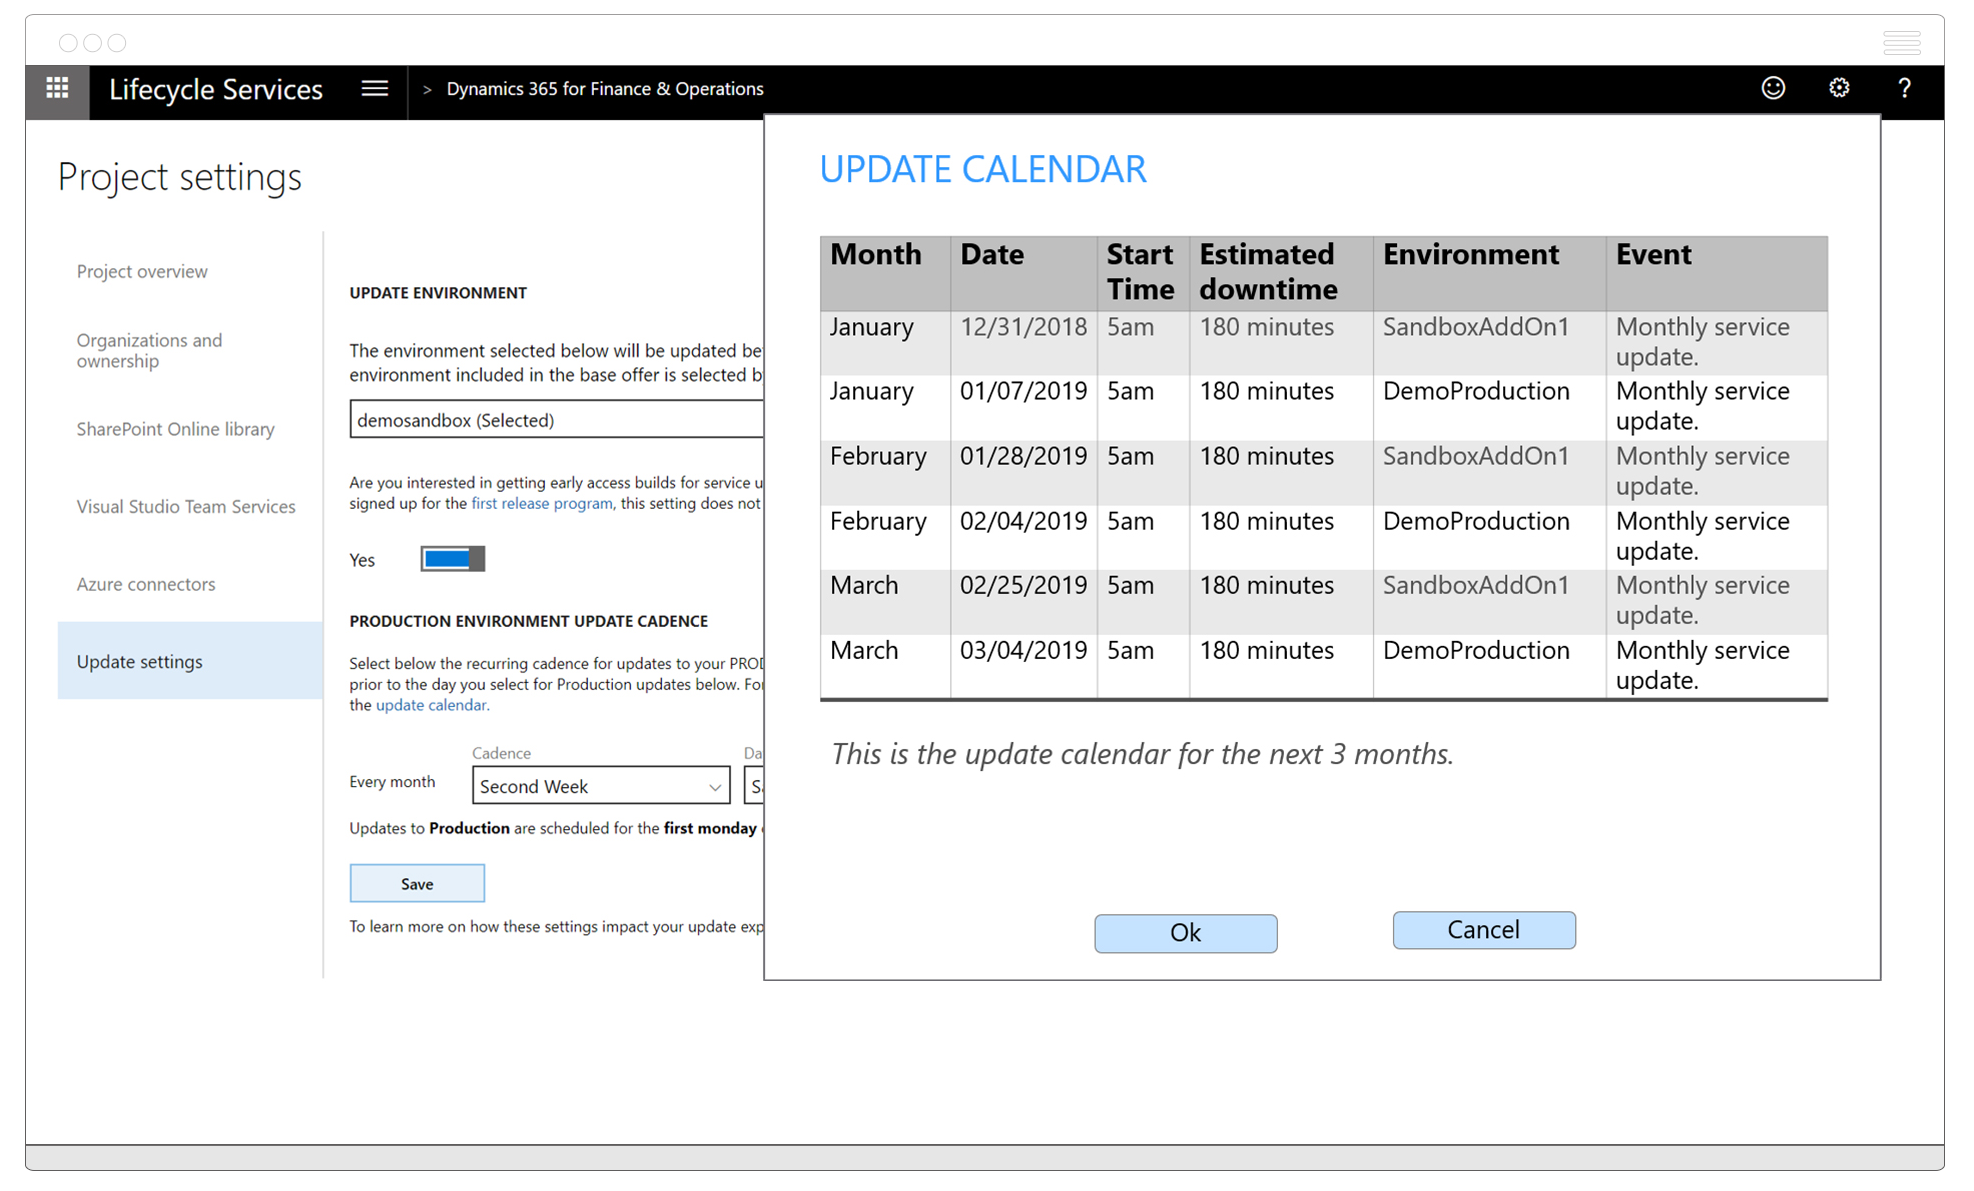
Task: Click the Dynamics 365 for Finance & Operations breadcrumb
Action: point(605,89)
